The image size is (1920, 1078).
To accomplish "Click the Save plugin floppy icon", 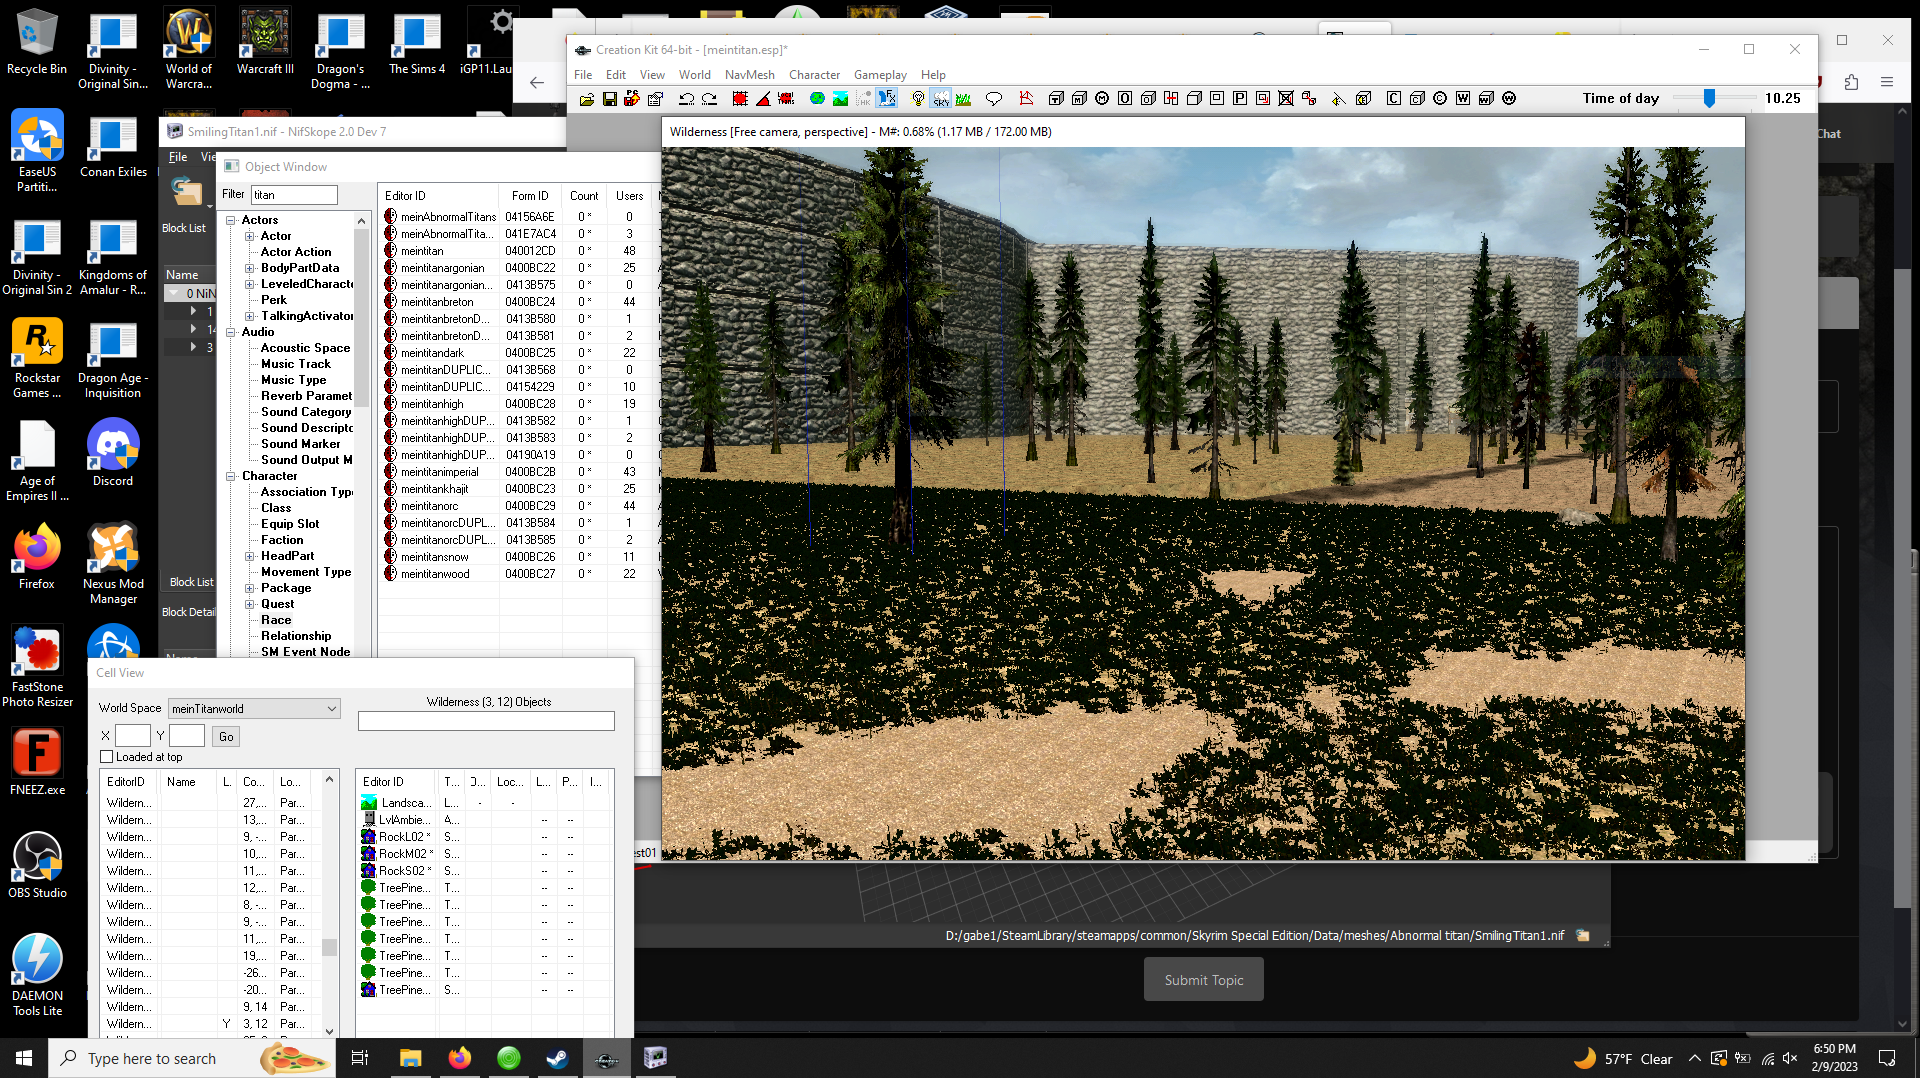I will click(x=609, y=99).
